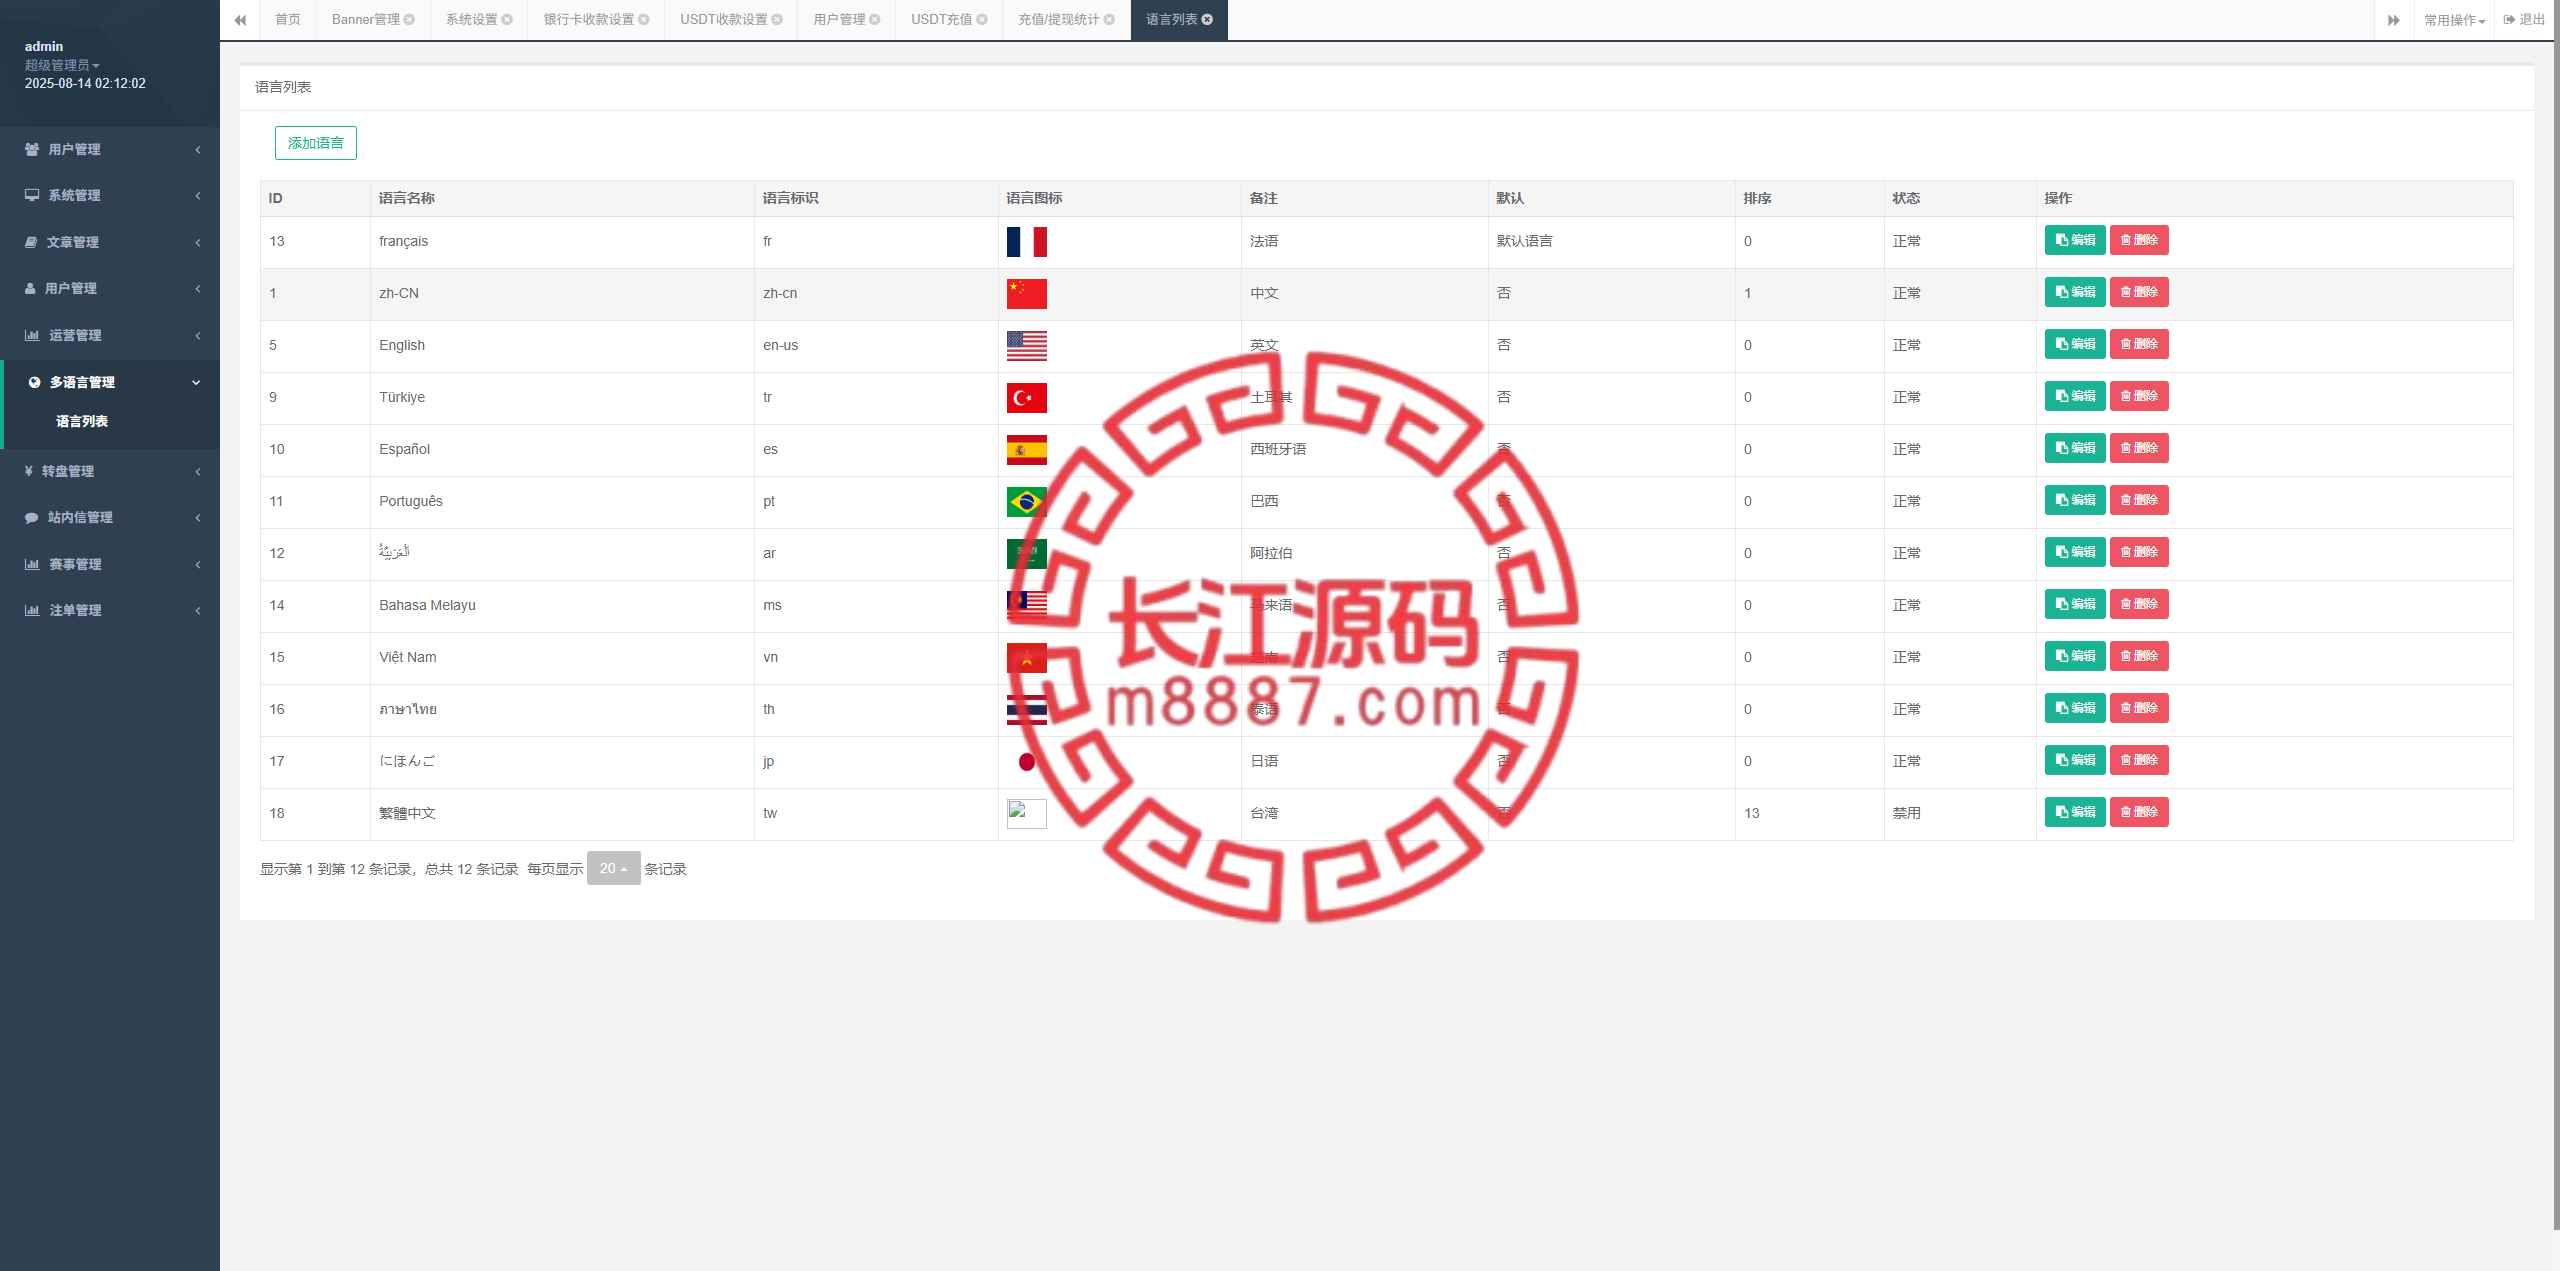Expand the 站内信管理 sidebar menu

click(x=110, y=517)
